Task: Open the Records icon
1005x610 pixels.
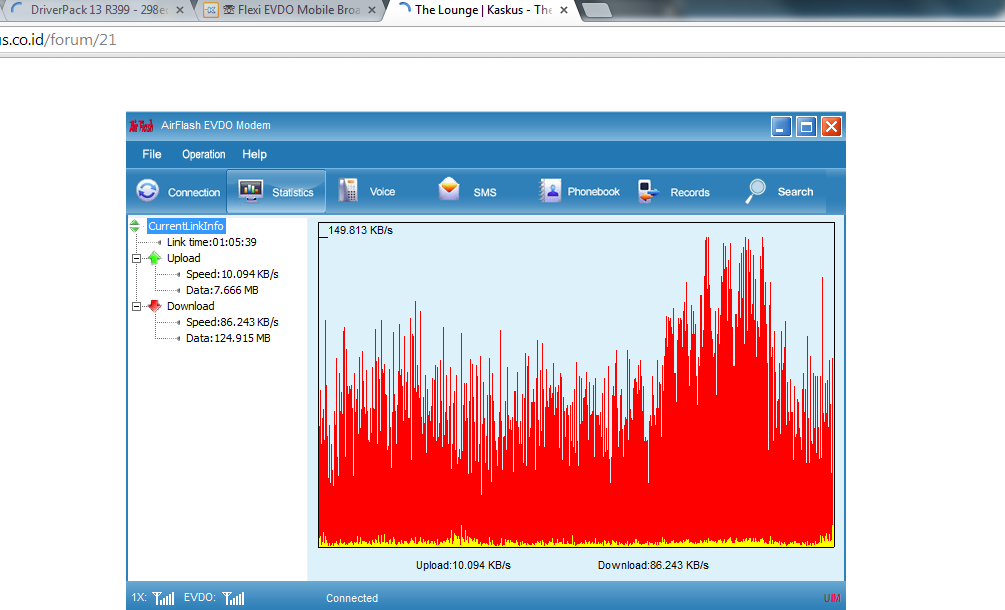Action: [x=648, y=191]
